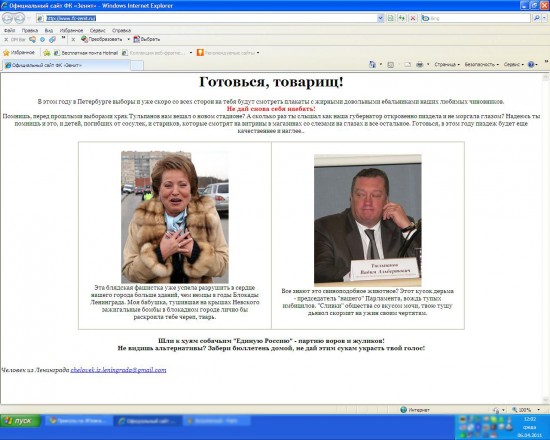Switch to third taskbar window with orange icon
The width and height of the screenshot is (550, 440).
(x=217, y=421)
